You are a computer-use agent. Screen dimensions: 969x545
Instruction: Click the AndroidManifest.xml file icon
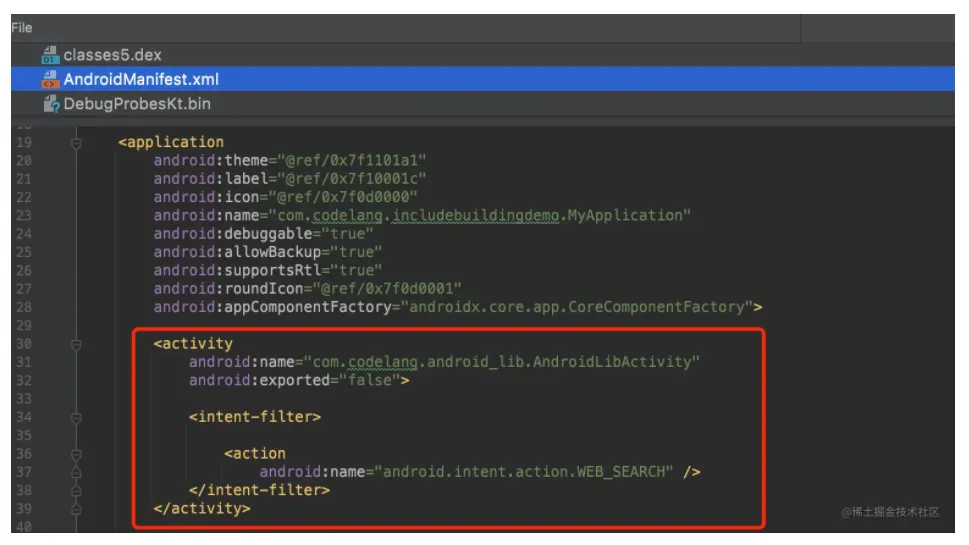(x=50, y=79)
